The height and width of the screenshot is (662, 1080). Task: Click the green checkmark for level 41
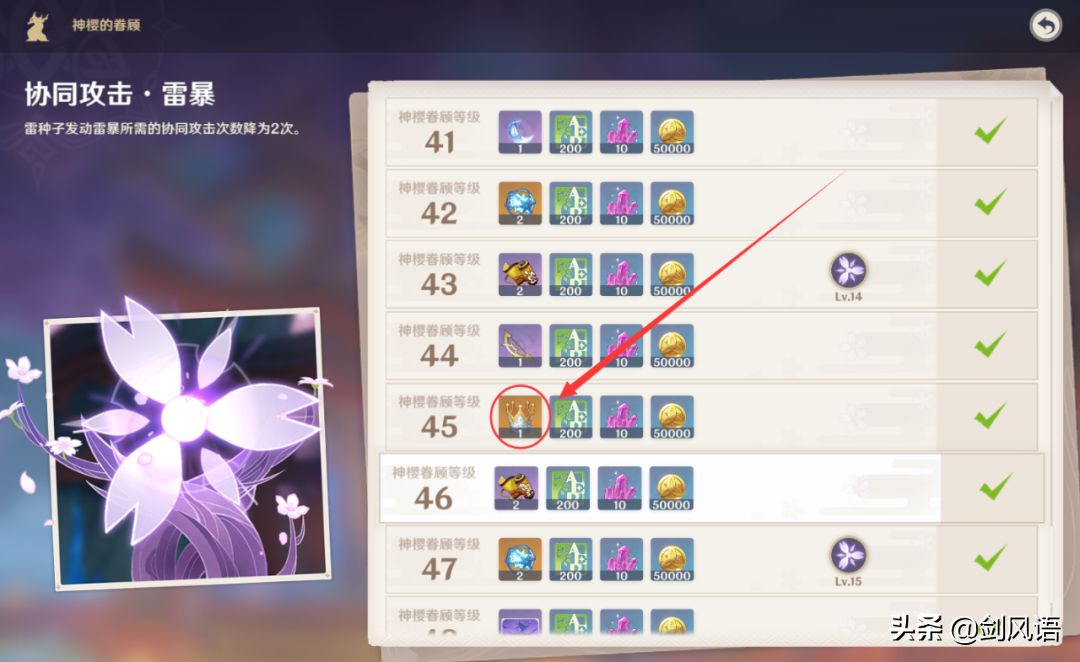point(990,130)
